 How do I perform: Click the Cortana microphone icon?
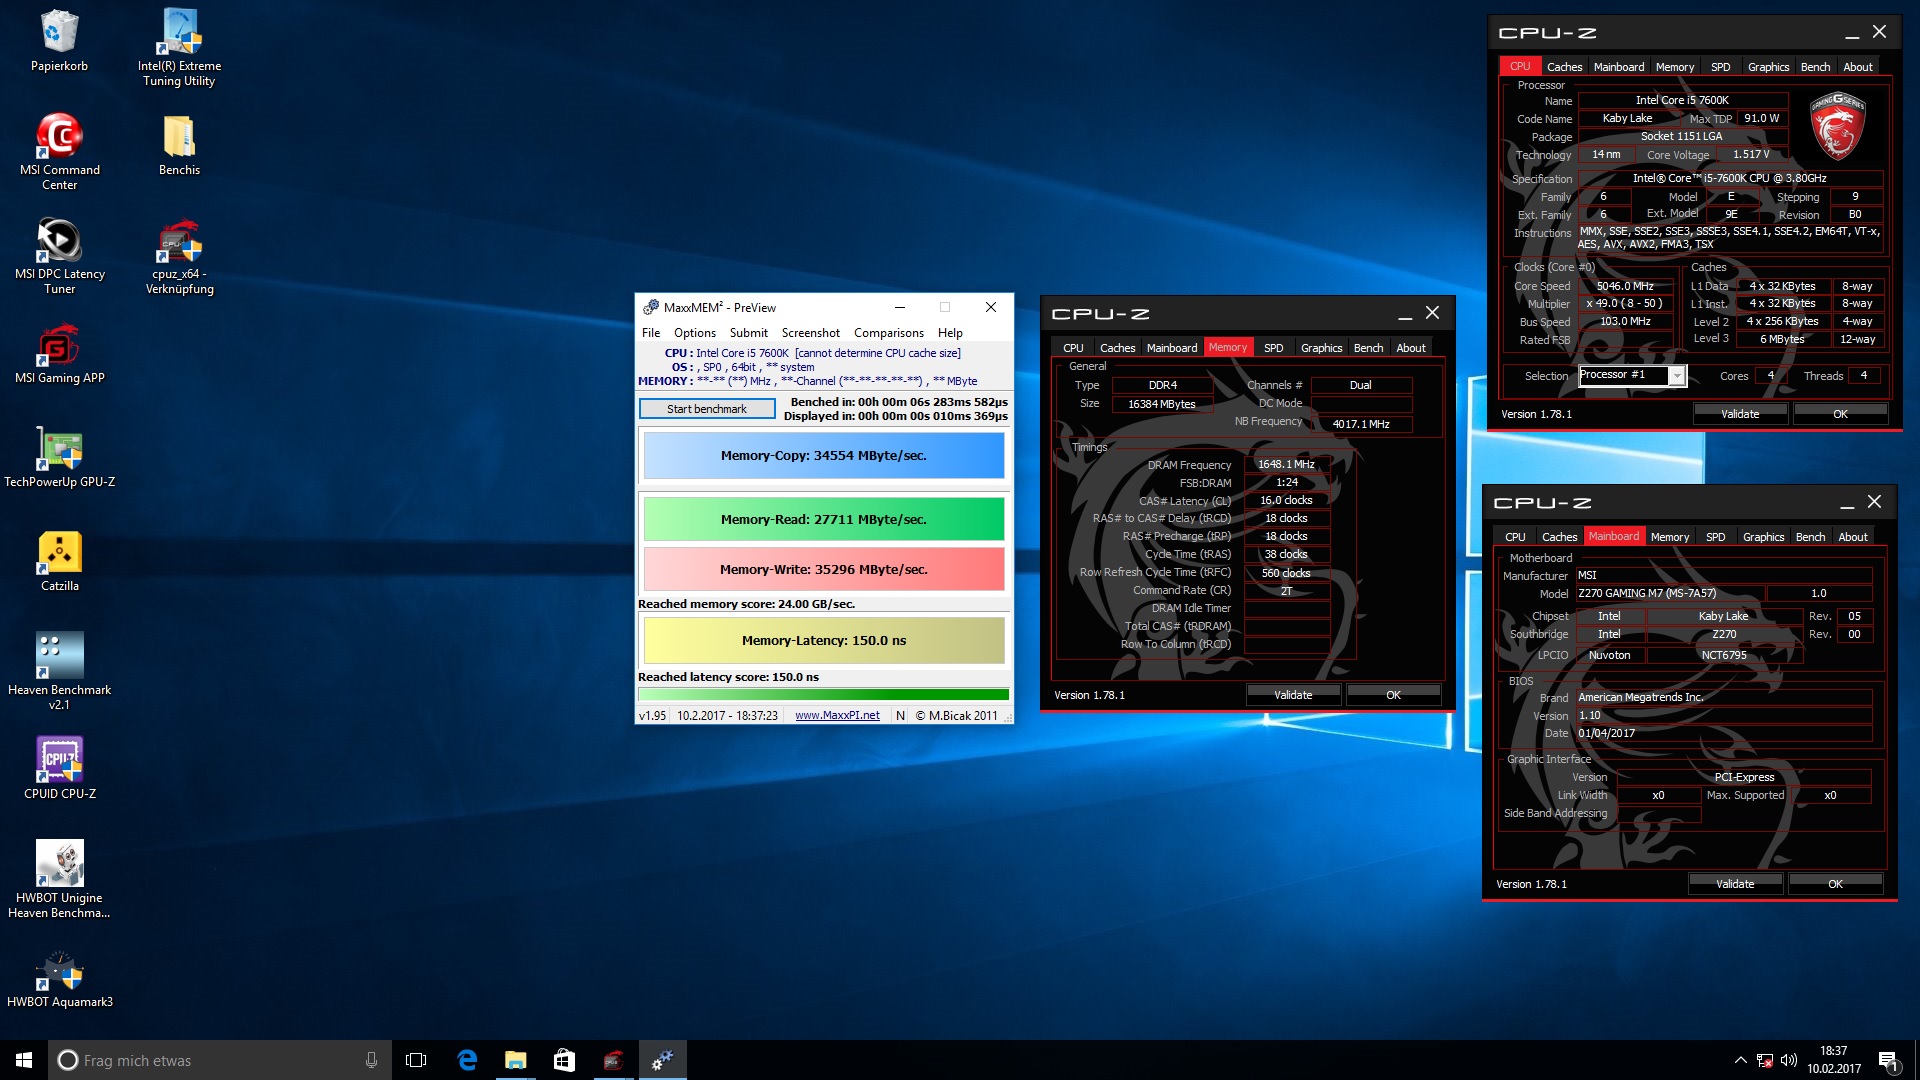pyautogui.click(x=371, y=1060)
